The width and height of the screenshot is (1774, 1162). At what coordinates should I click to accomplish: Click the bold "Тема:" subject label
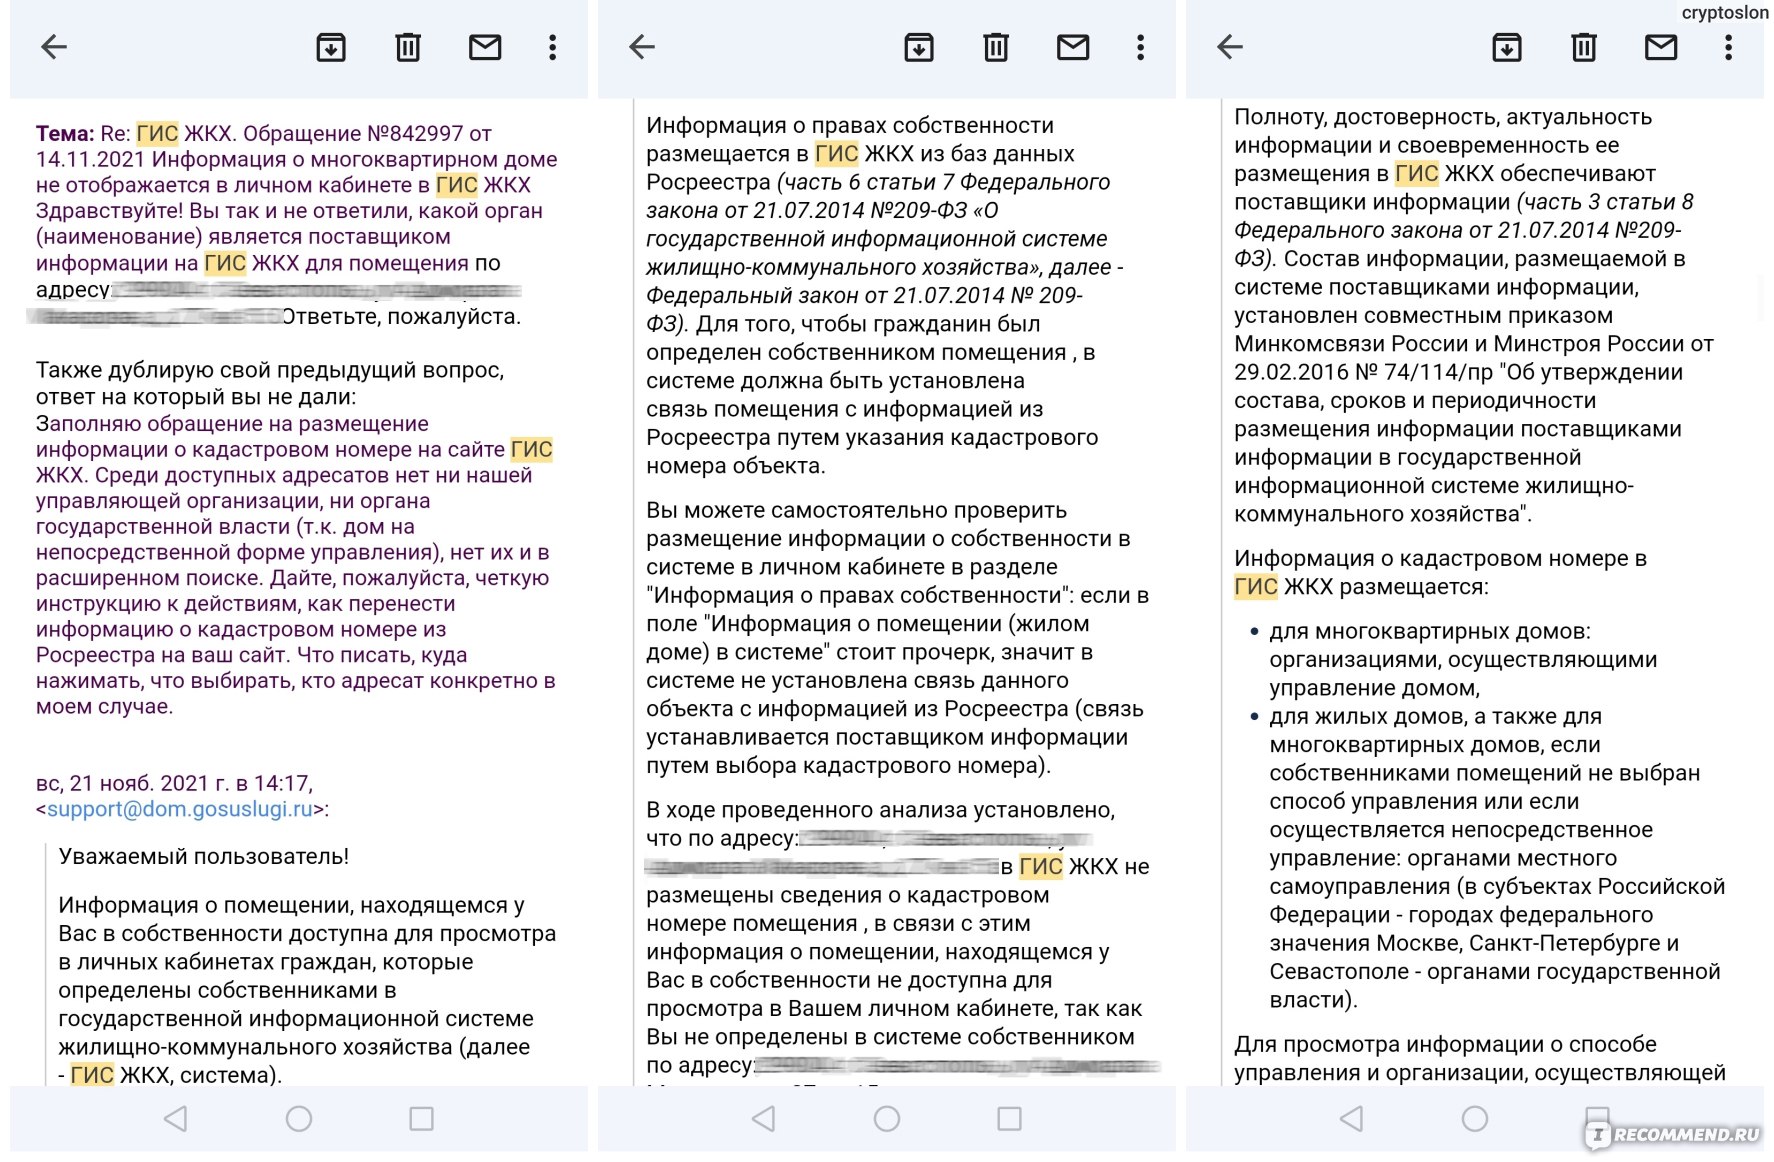65,133
